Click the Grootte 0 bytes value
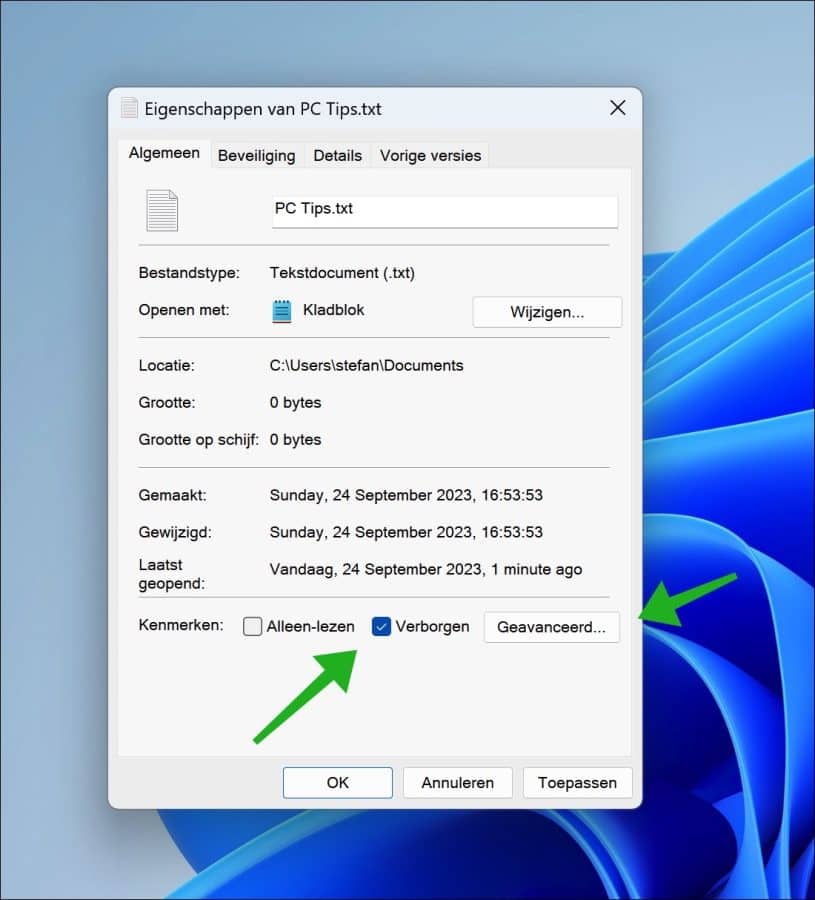 [x=295, y=402]
